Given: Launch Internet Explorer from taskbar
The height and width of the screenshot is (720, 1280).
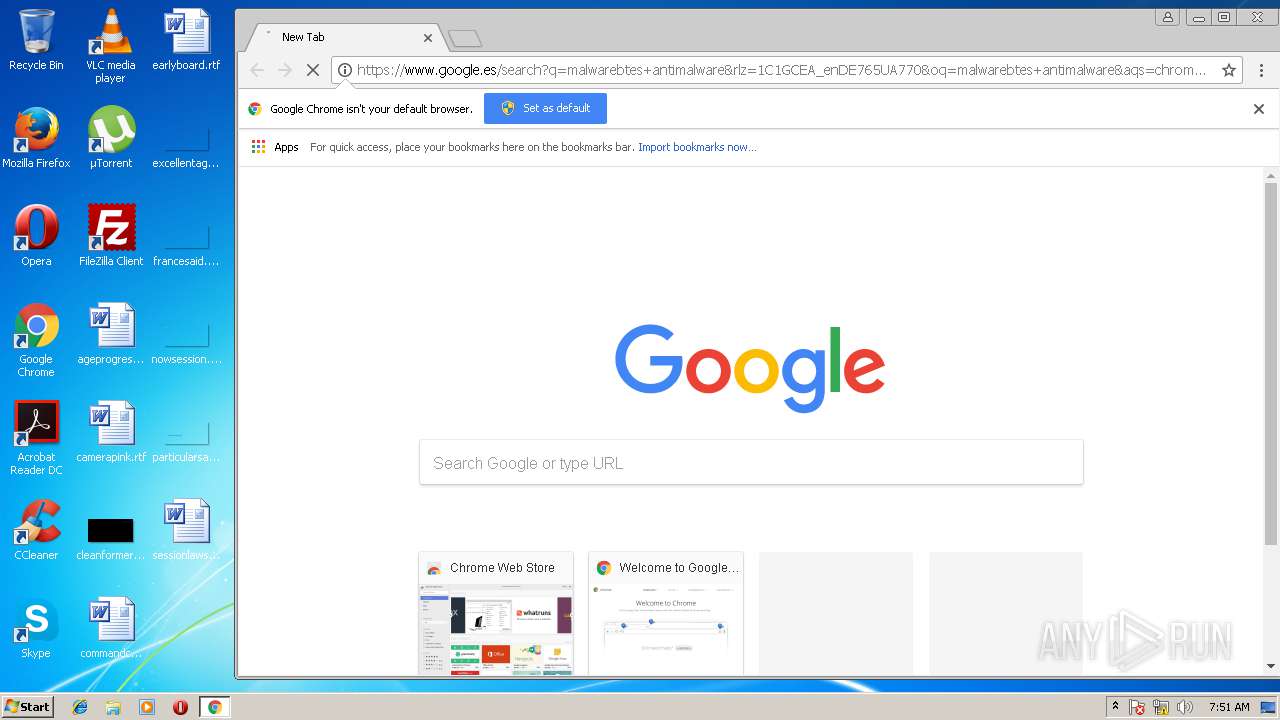Looking at the screenshot, I should click(80, 707).
